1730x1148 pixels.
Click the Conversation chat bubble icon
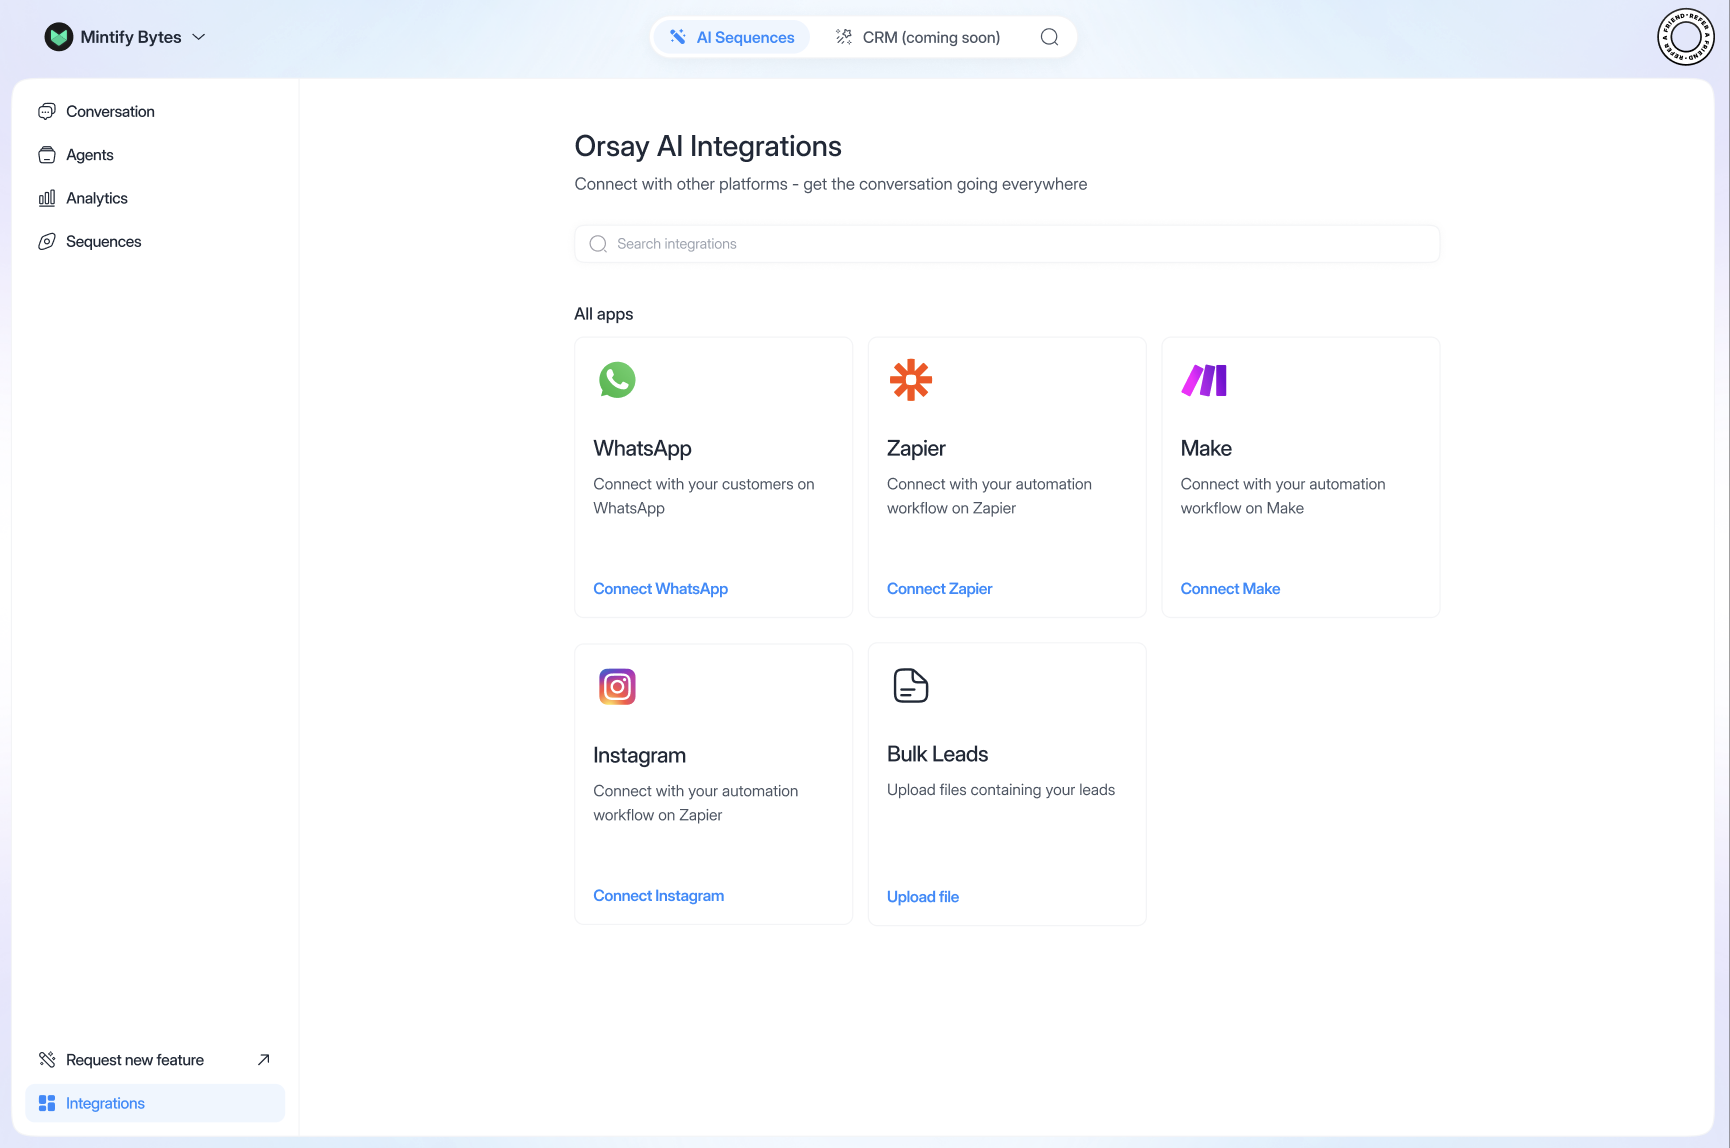click(x=47, y=111)
